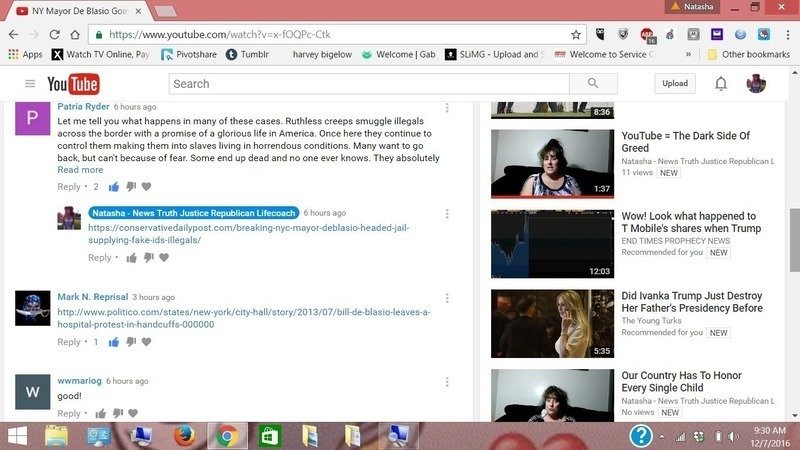Open the Tumblr bookmark

pos(247,54)
